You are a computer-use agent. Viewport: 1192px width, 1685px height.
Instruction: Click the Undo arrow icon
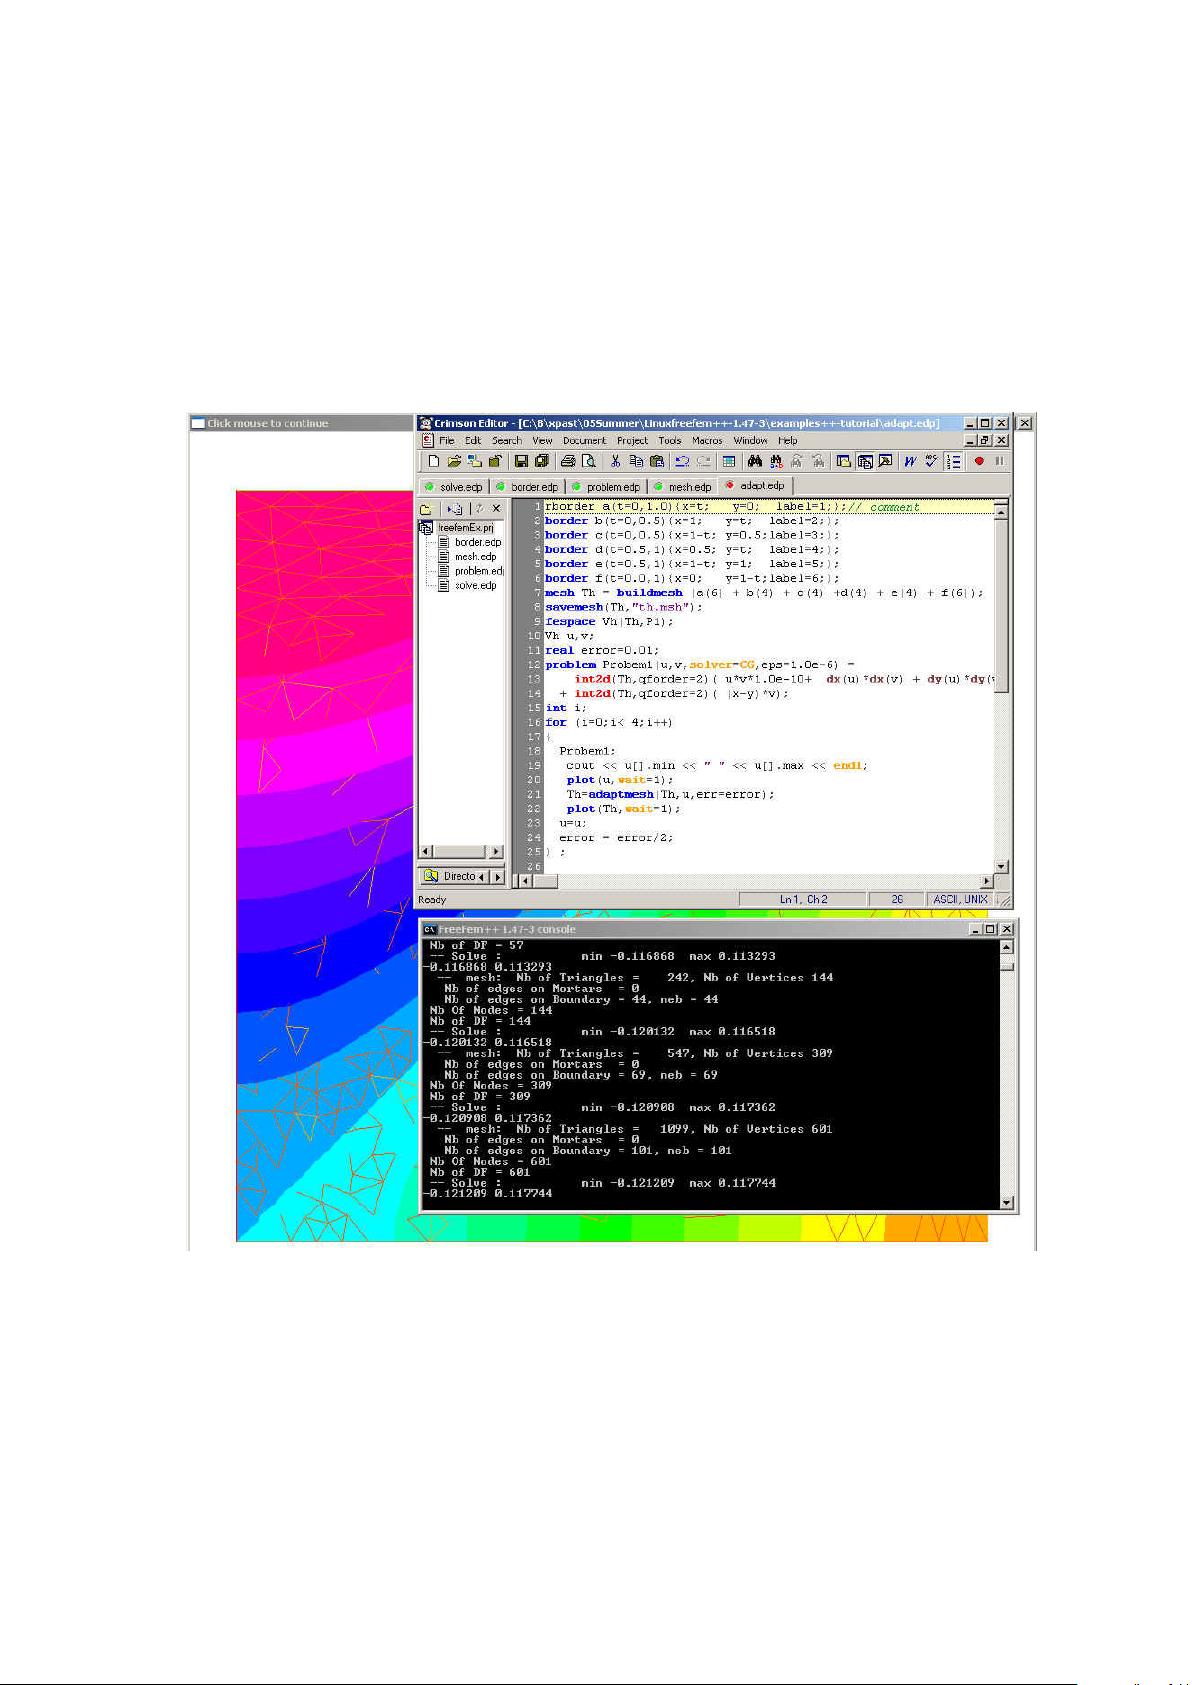[682, 461]
